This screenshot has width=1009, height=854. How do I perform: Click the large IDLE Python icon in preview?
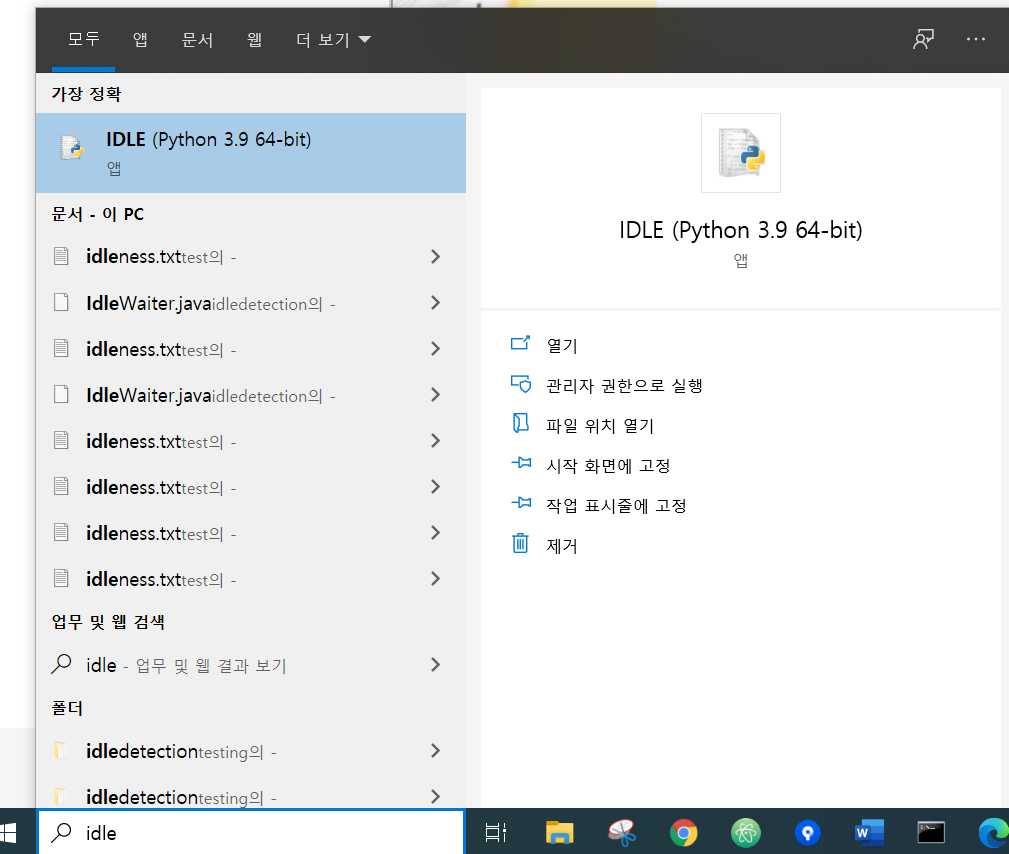(741, 153)
